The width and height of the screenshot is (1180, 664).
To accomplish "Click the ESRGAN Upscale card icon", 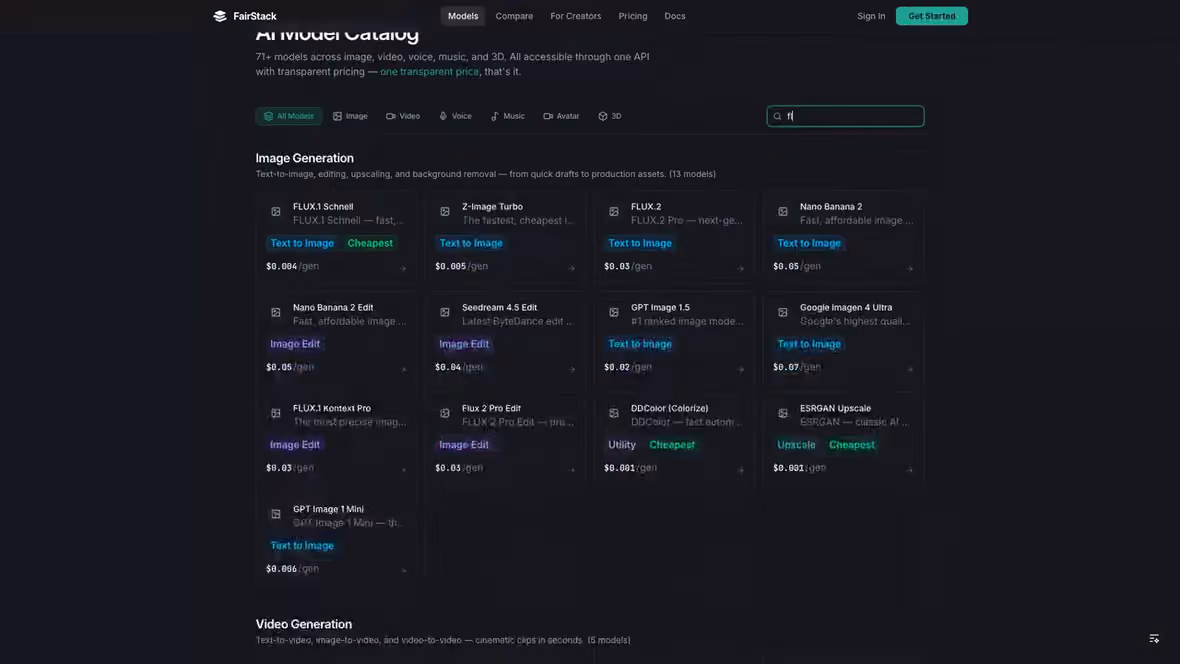I will point(783,413).
